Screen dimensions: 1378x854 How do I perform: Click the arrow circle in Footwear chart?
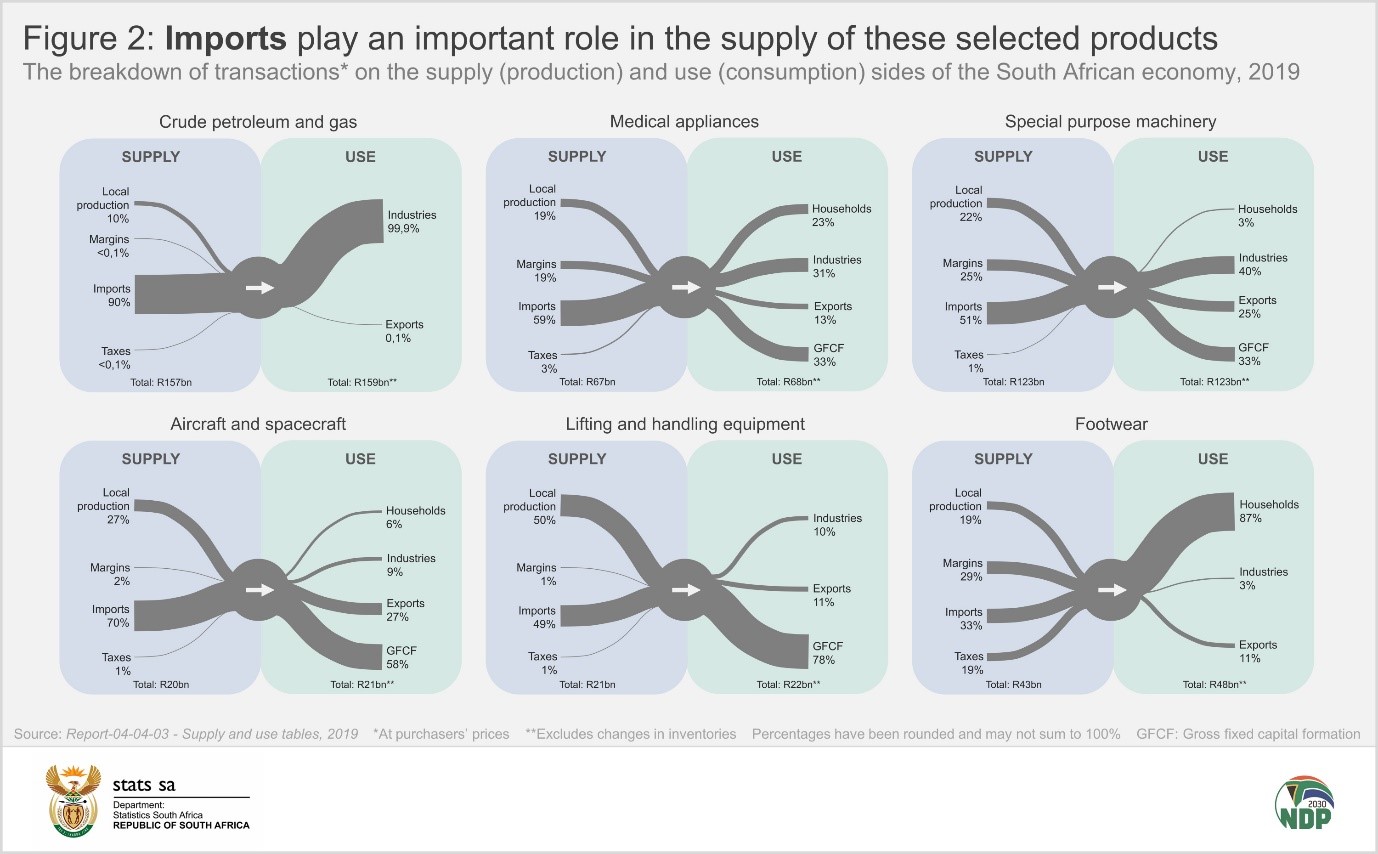pyautogui.click(x=1111, y=590)
